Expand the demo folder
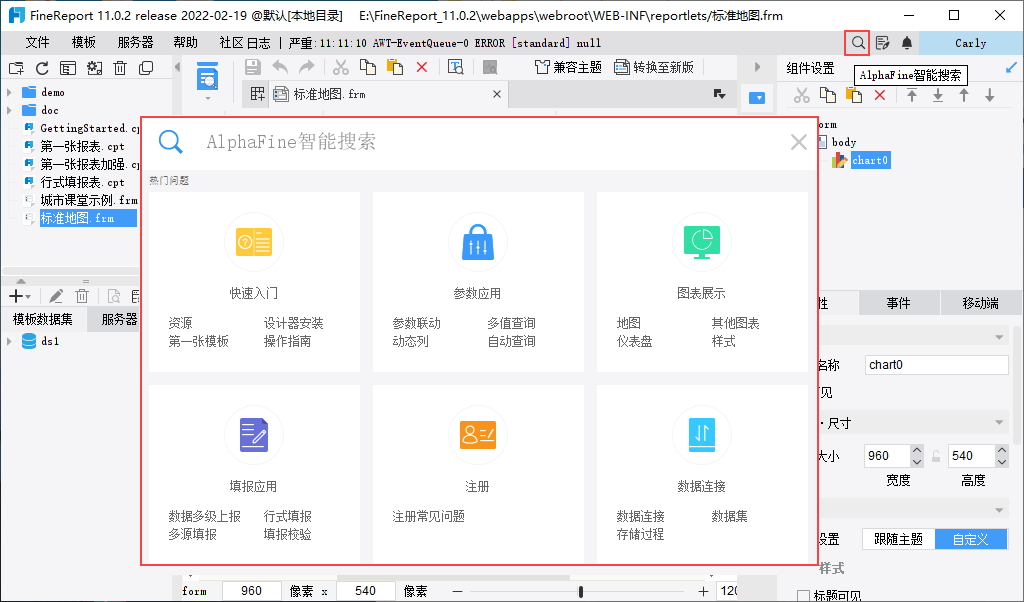The height and width of the screenshot is (602, 1024). coord(9,92)
